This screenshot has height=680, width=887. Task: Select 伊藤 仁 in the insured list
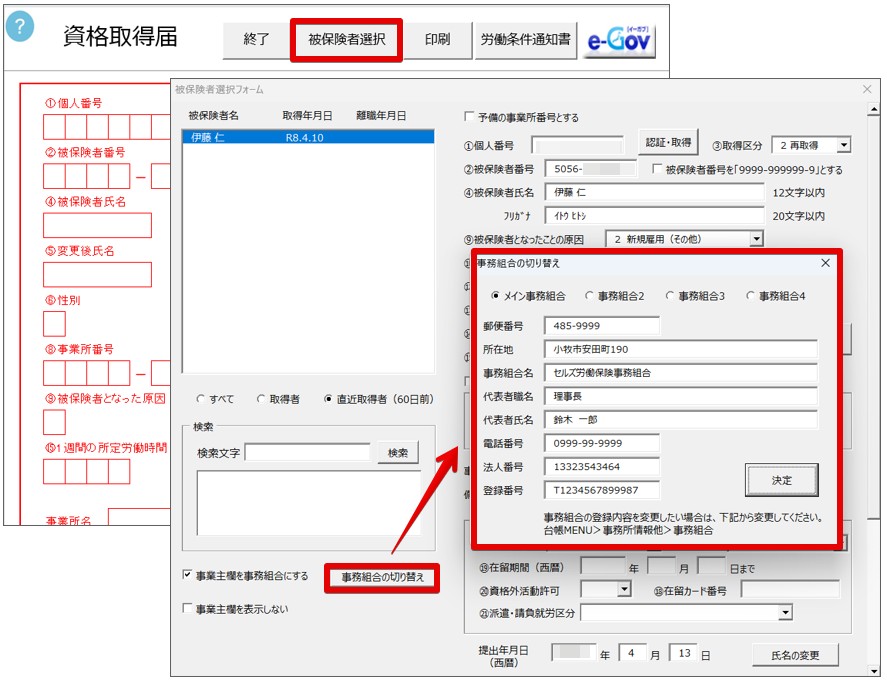308,138
